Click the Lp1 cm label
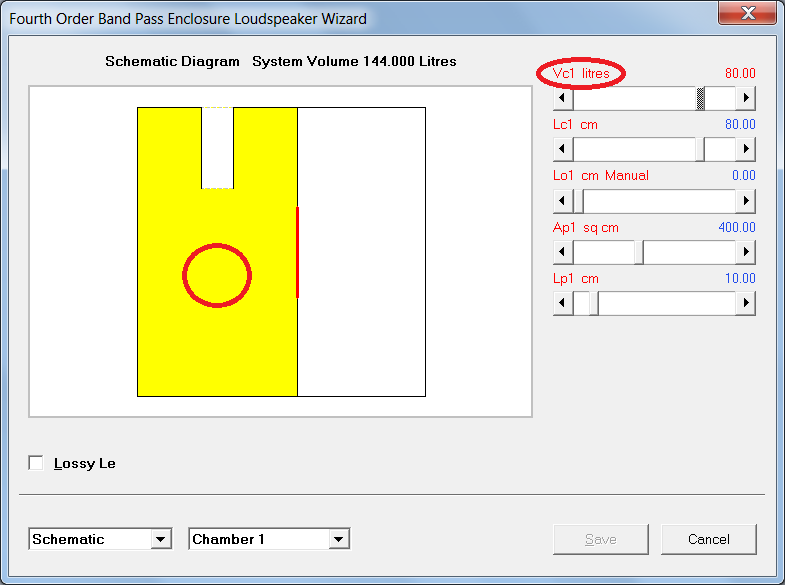Viewport: 785px width, 585px height. pyautogui.click(x=576, y=279)
